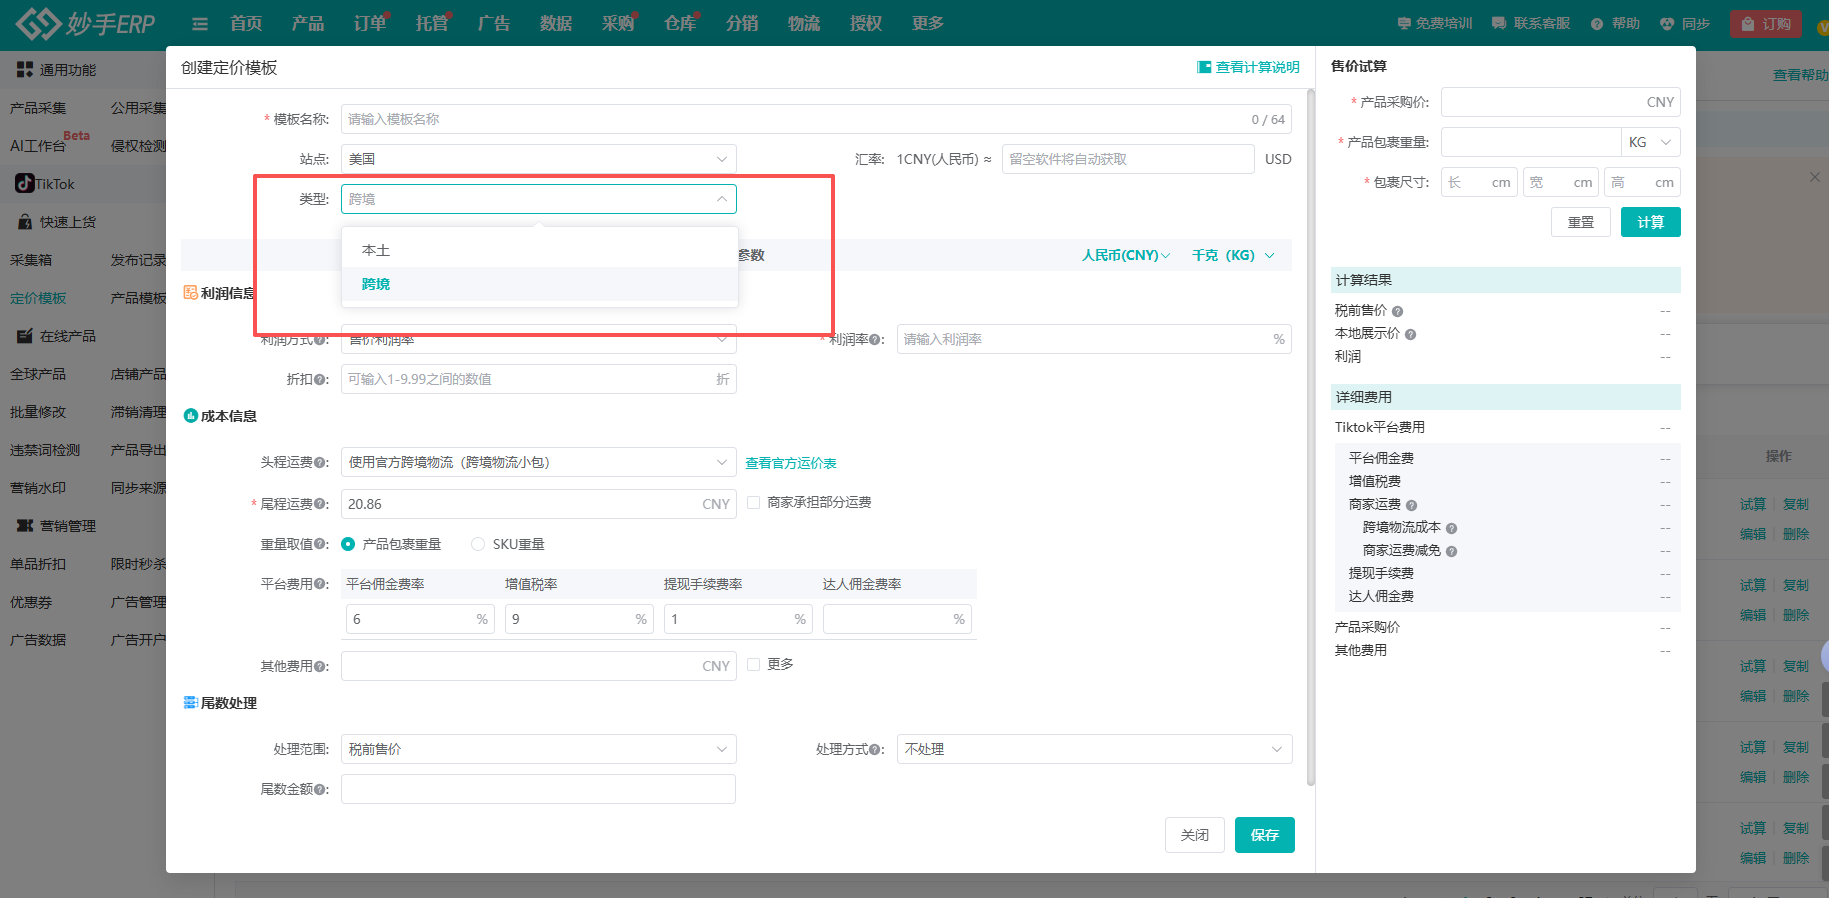Click the 计算 button
The height and width of the screenshot is (898, 1829).
coord(1651,222)
